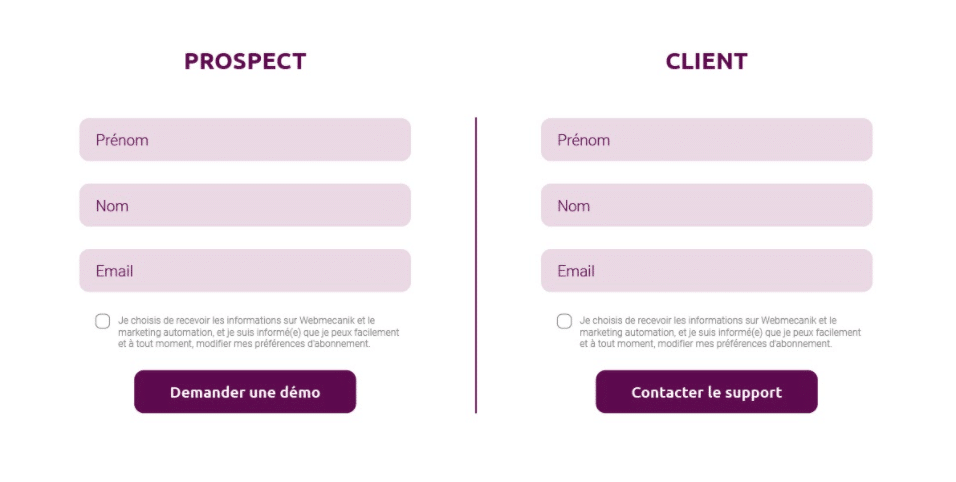The height and width of the screenshot is (482, 956).
Task: Click the CLIENT heading
Action: [706, 61]
